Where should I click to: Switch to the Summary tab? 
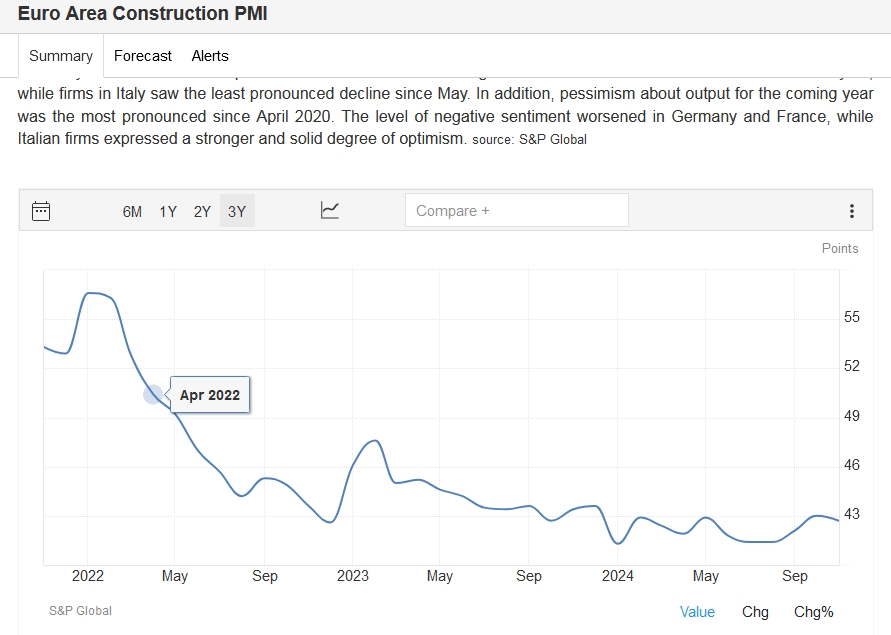(x=61, y=56)
